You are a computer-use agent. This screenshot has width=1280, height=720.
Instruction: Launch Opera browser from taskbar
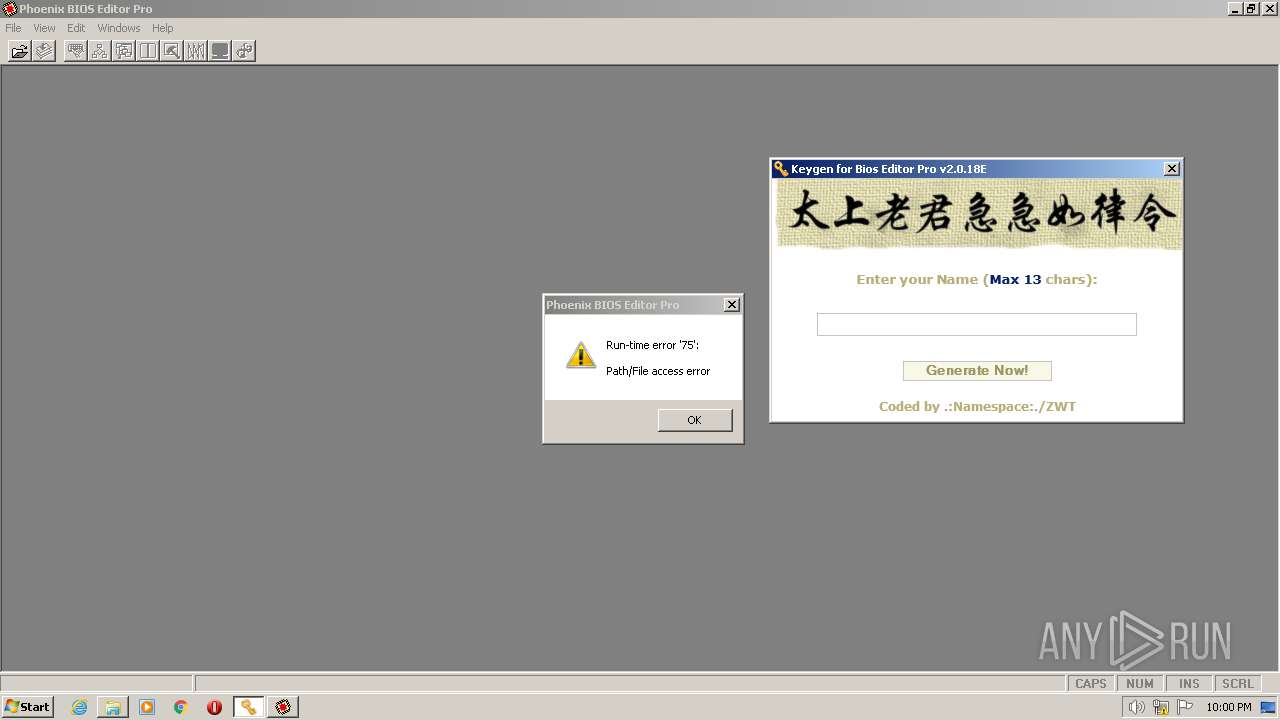pos(214,707)
